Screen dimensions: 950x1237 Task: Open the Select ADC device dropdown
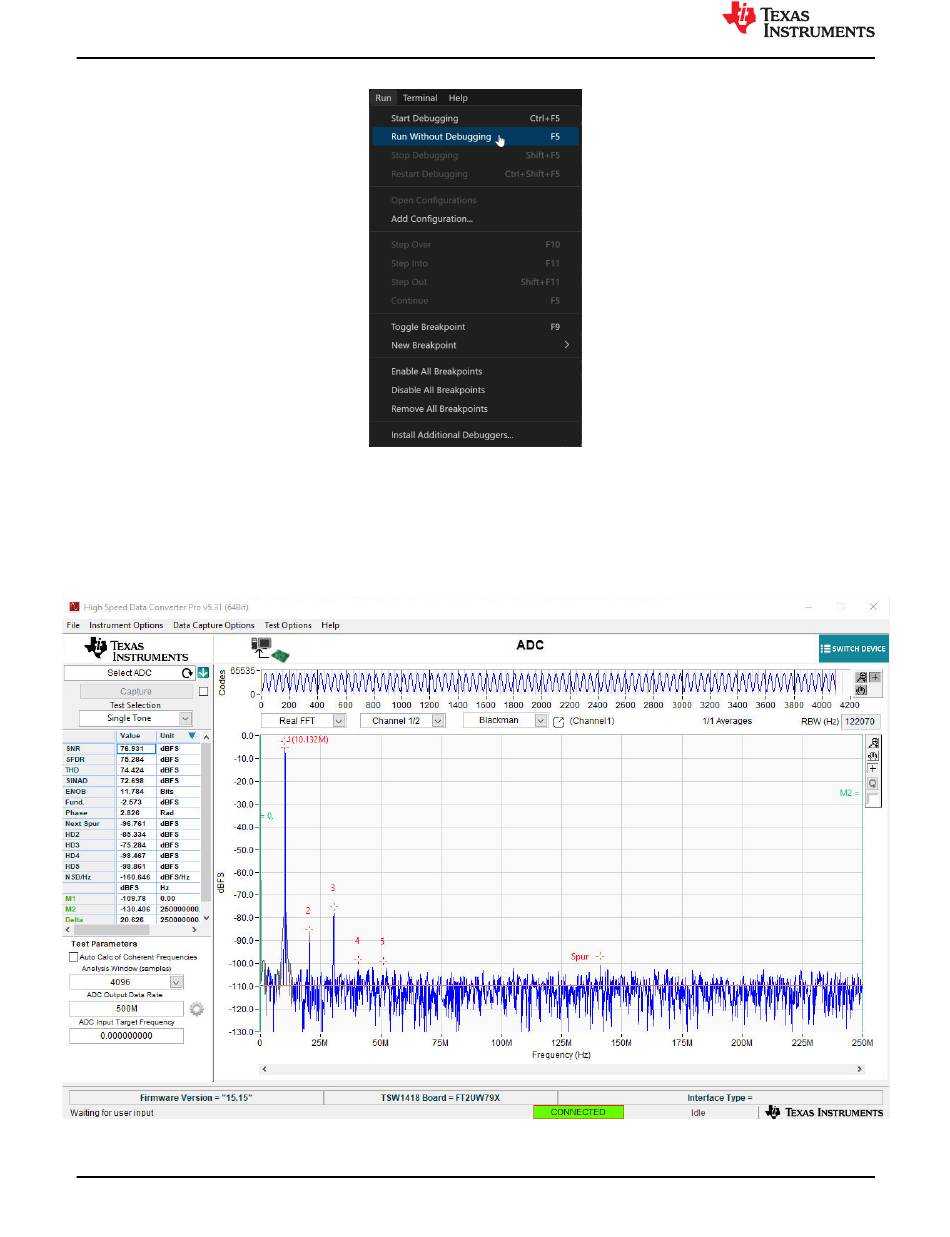tap(128, 673)
